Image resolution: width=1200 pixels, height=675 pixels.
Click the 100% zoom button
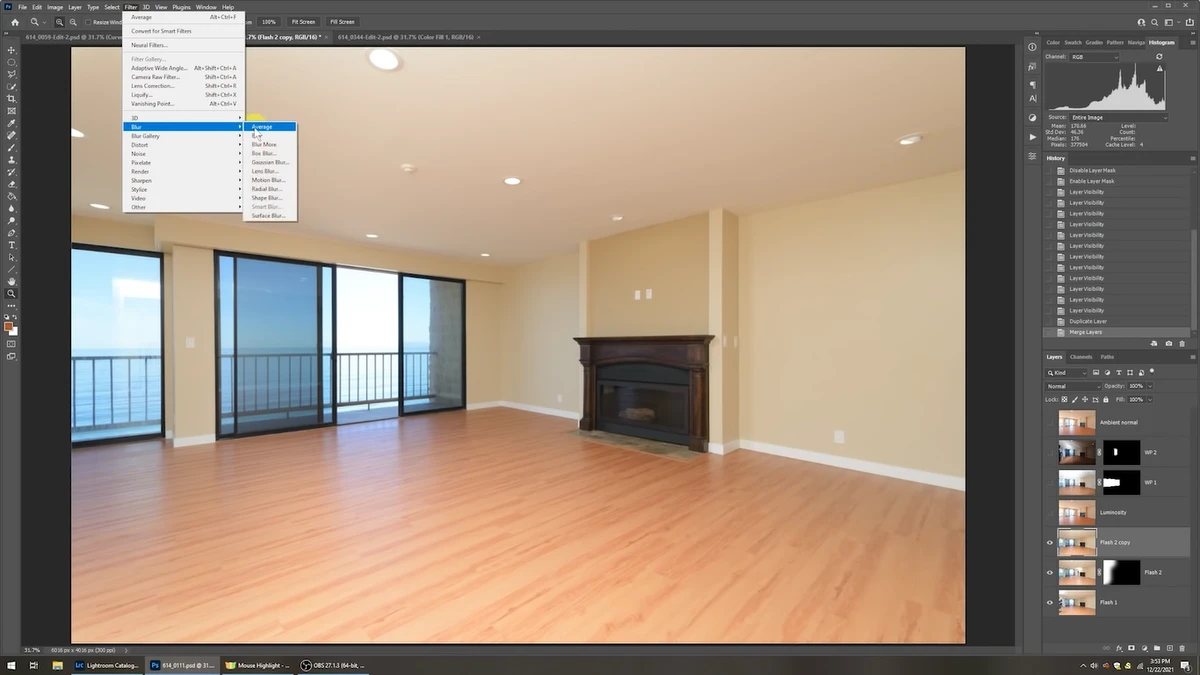click(268, 21)
